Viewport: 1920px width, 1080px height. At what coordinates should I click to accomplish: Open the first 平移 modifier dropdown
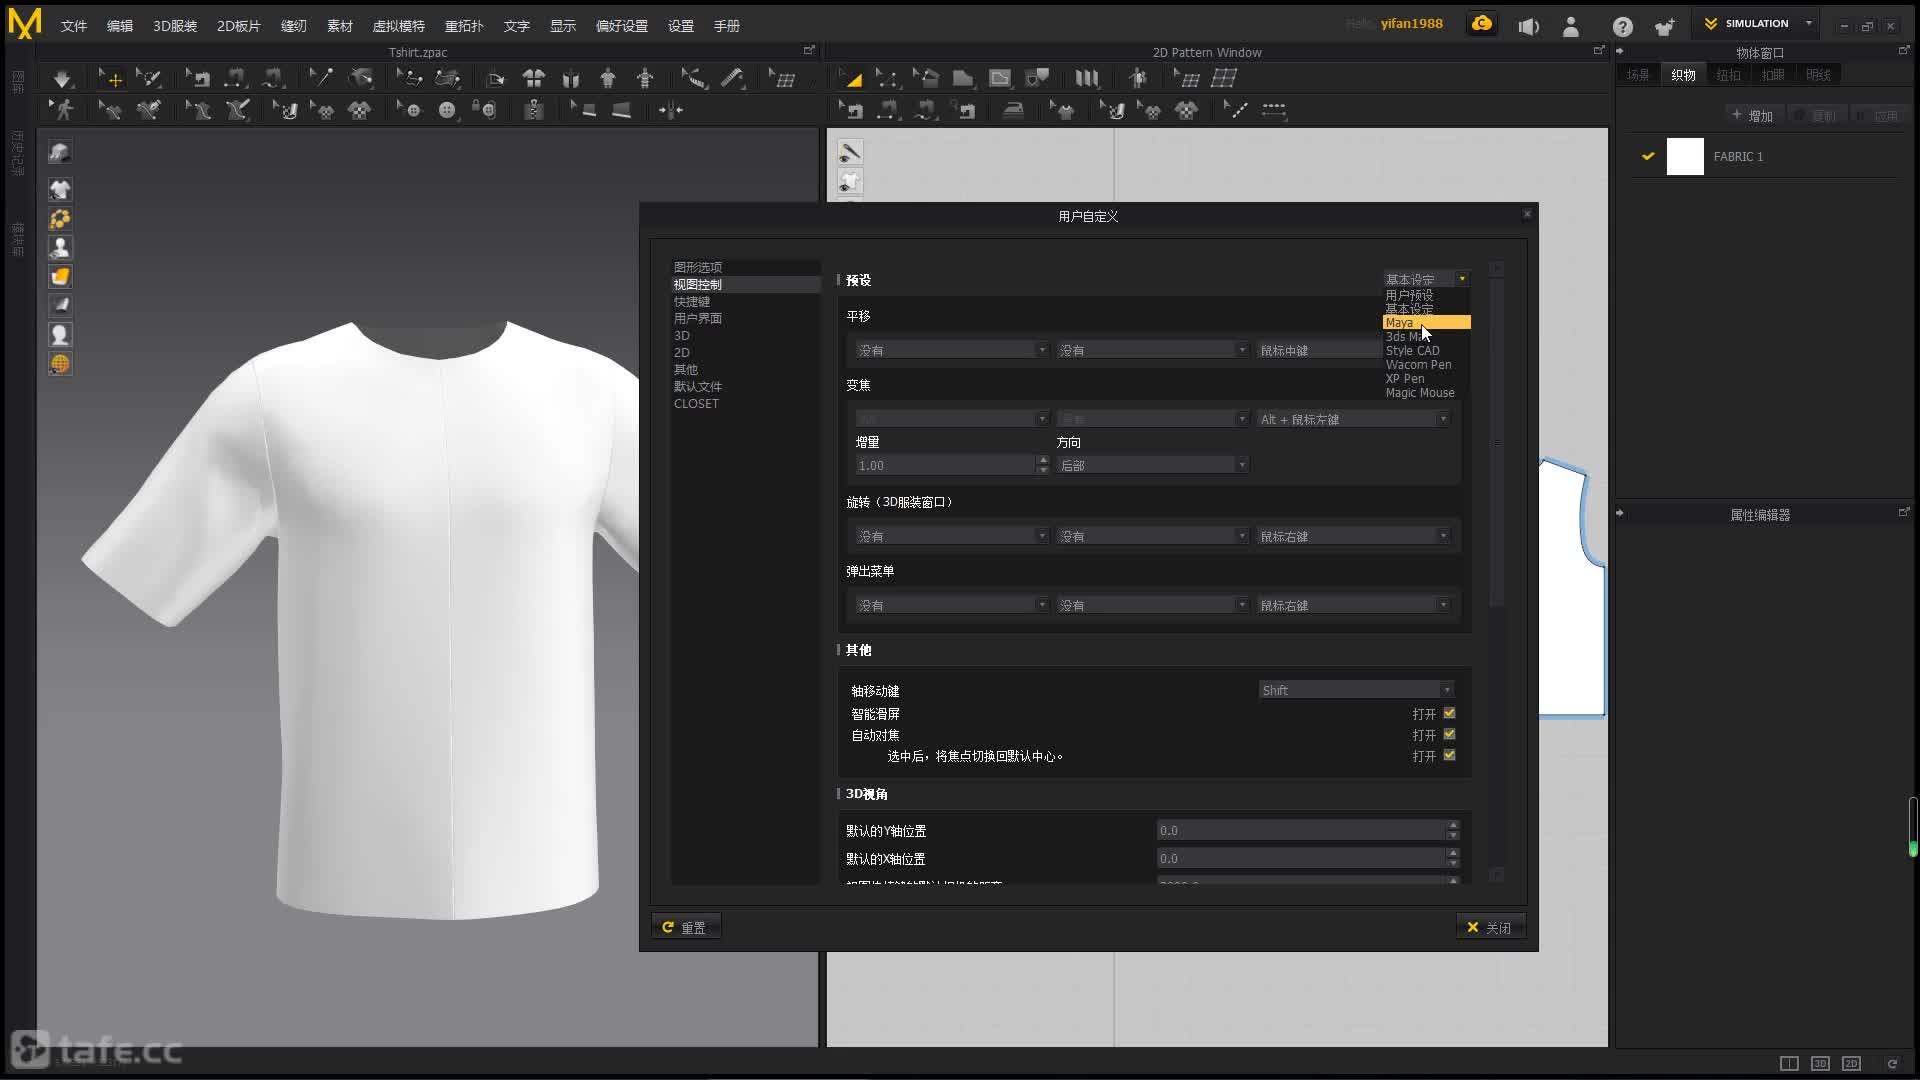951,350
